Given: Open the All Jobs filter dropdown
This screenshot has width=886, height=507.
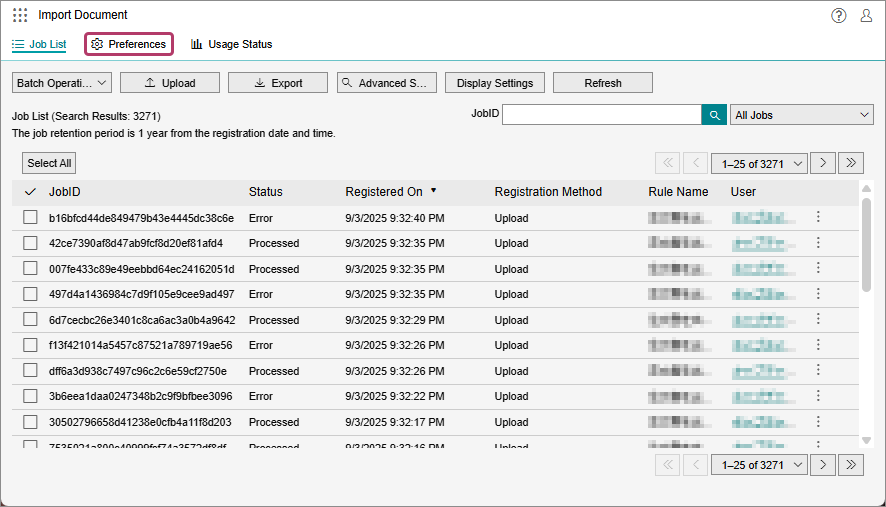Looking at the screenshot, I should click(802, 115).
